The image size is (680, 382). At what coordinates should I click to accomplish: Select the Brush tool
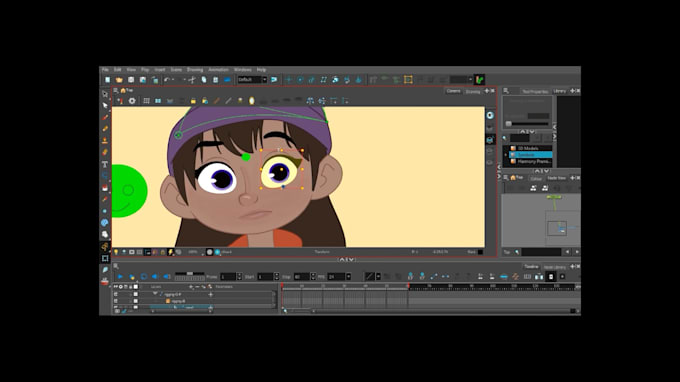tap(105, 117)
